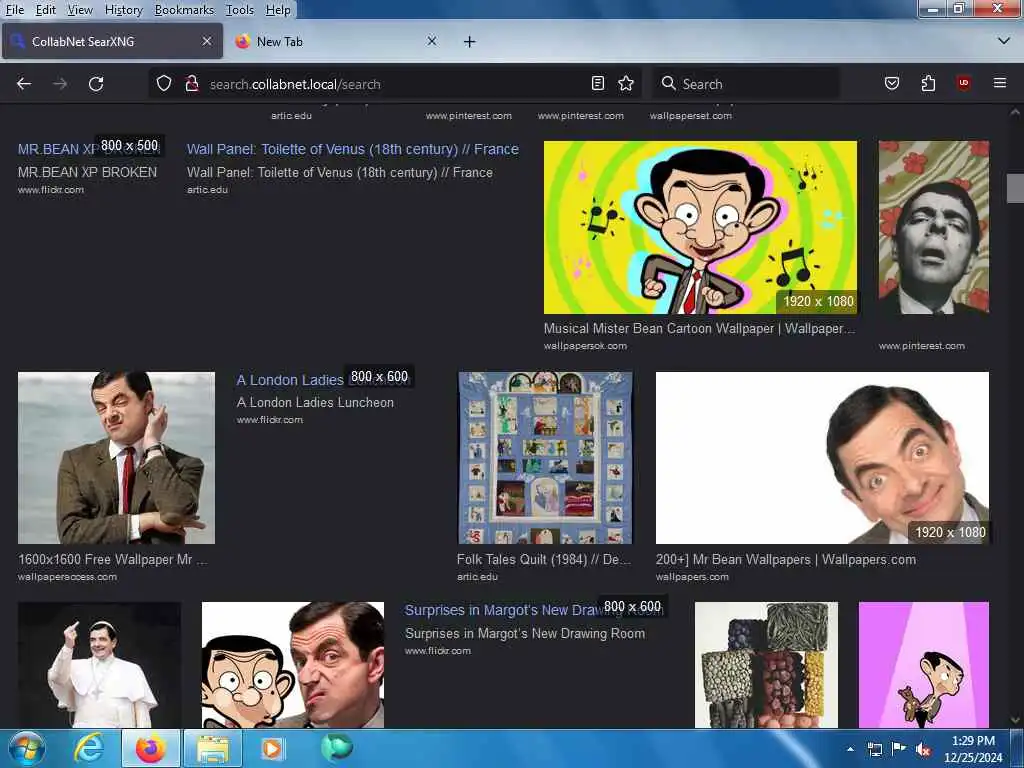Open the extensions puzzle icon
Viewport: 1024px width, 768px height.
pos(928,84)
